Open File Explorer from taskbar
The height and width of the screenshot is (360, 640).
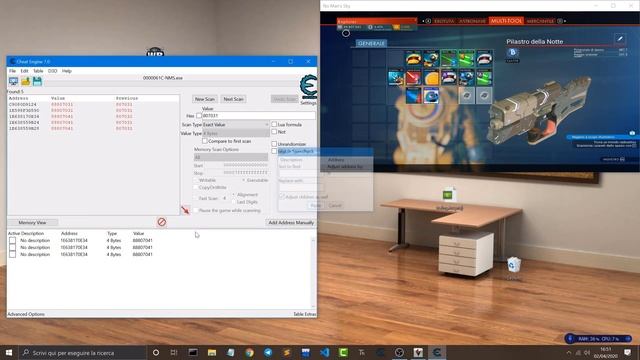coord(212,352)
